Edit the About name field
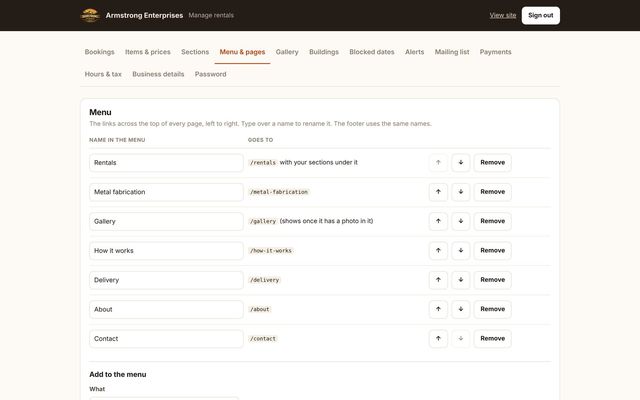 coord(166,309)
